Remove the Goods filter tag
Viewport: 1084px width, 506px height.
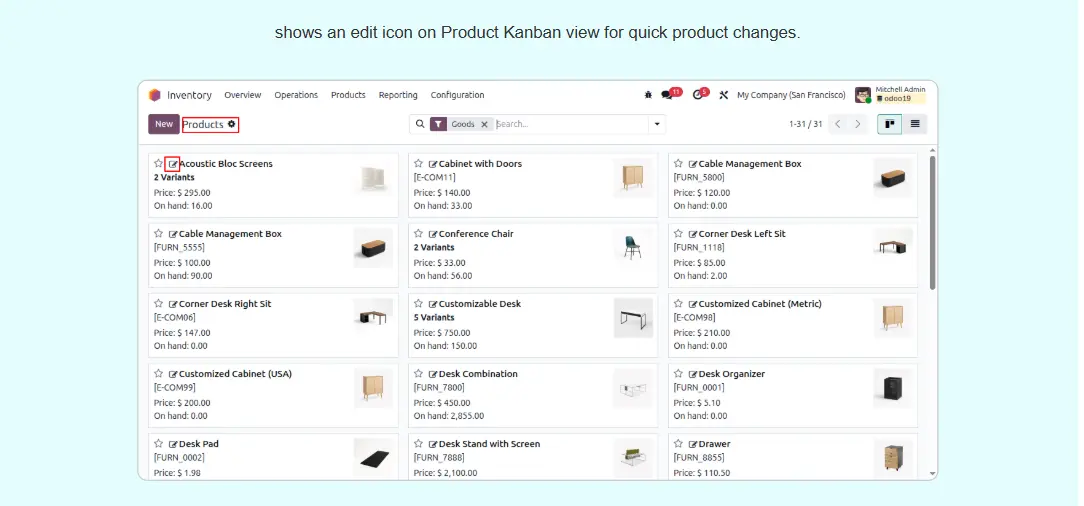point(484,124)
